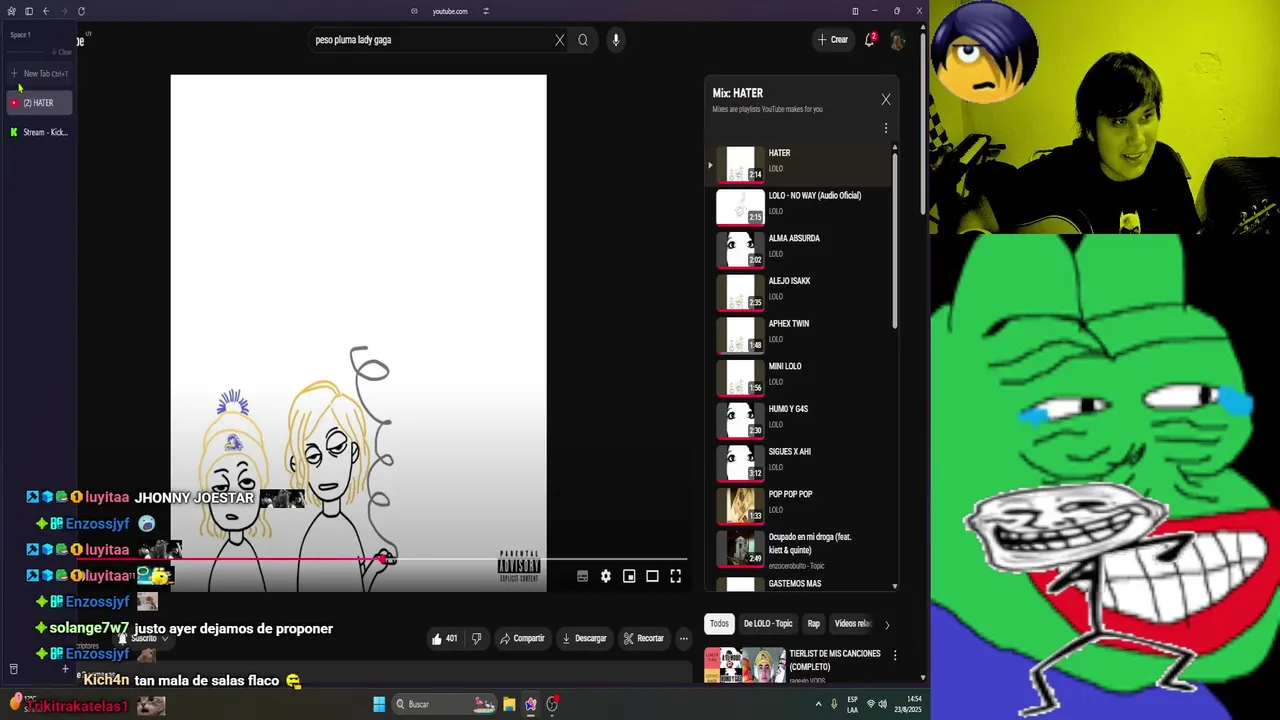The height and width of the screenshot is (720, 1280).
Task: Clear the YouTube search text with X
Action: (560, 40)
